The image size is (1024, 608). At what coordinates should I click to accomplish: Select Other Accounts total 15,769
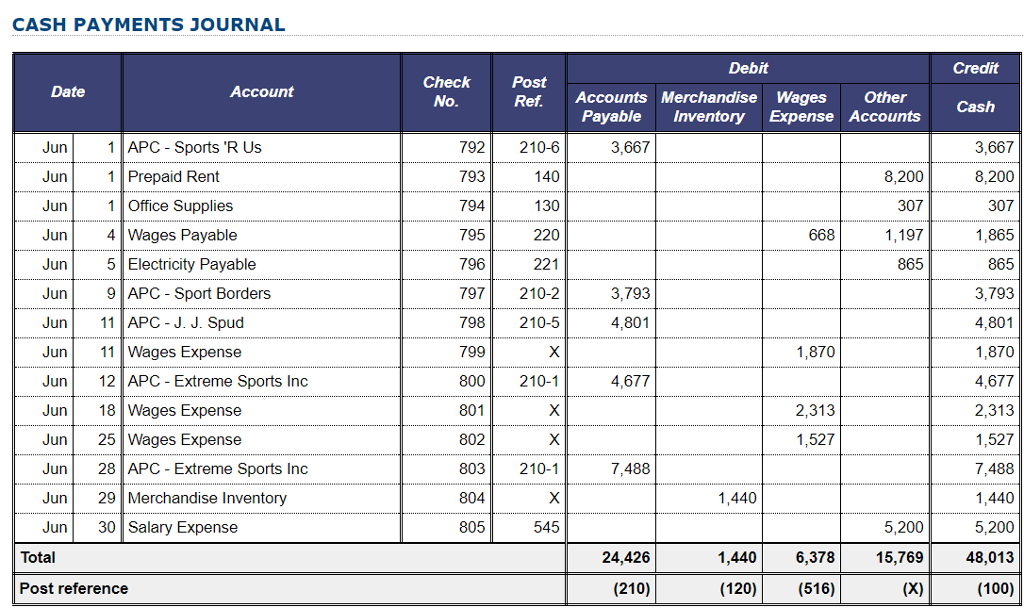899,558
